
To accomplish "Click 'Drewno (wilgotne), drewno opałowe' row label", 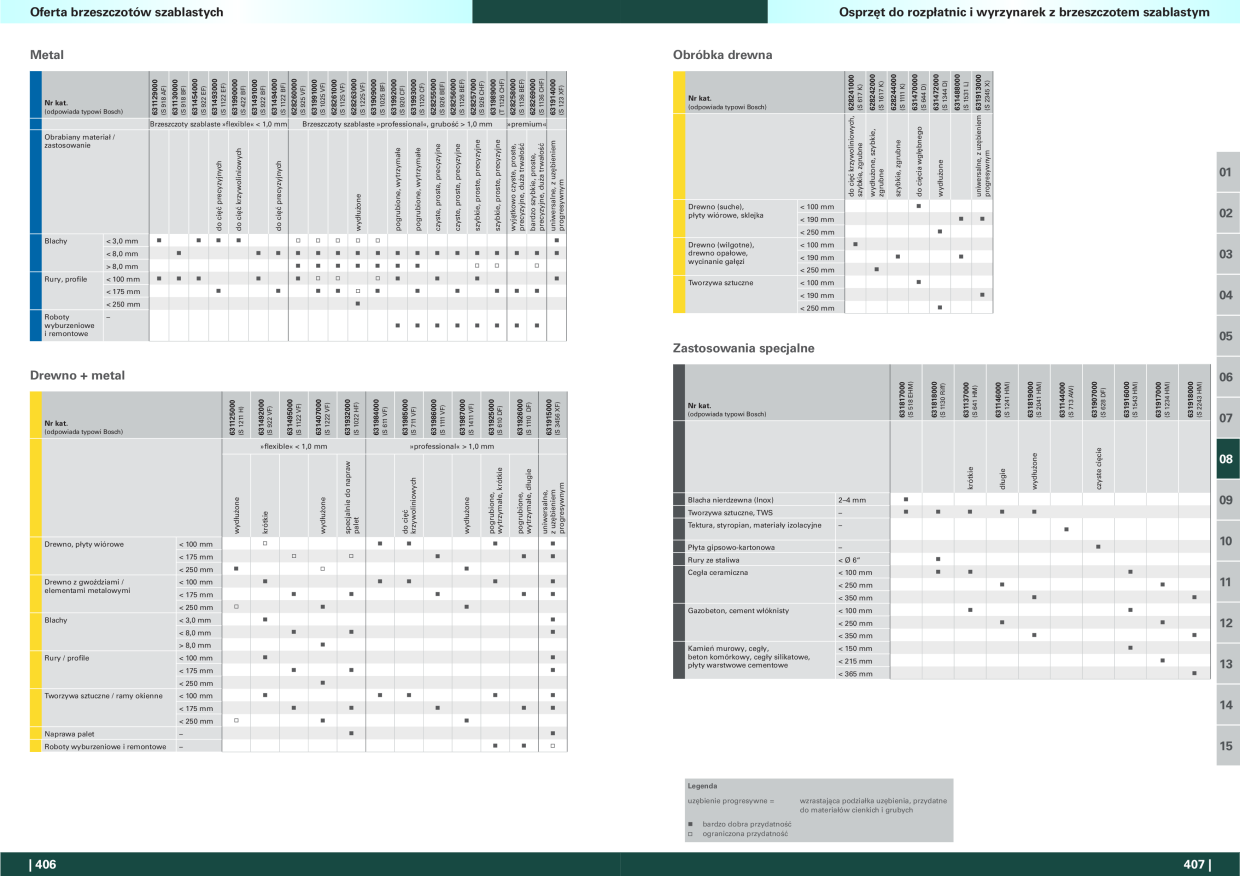I will (x=721, y=254).
